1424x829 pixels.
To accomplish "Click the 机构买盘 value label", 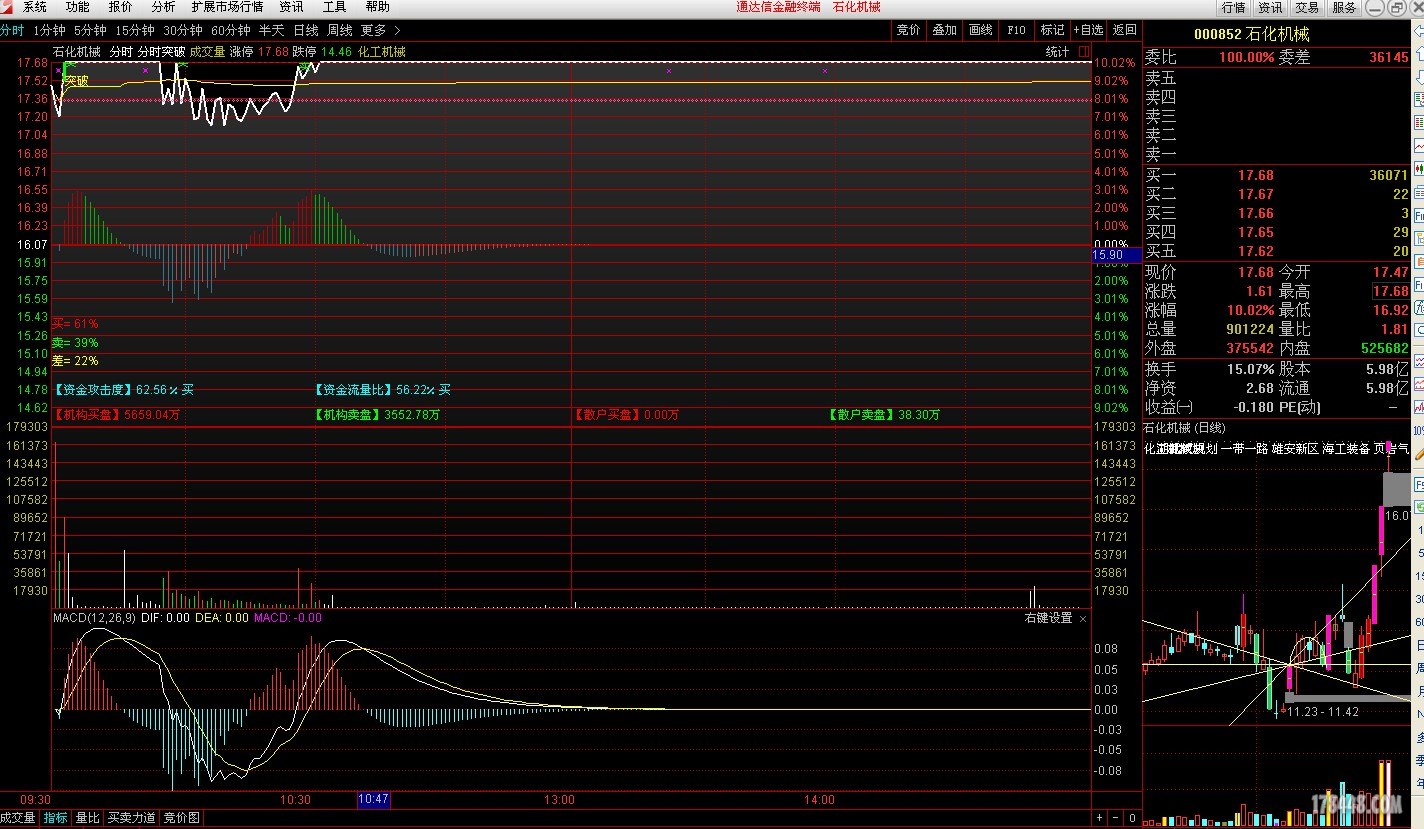I will pos(117,415).
